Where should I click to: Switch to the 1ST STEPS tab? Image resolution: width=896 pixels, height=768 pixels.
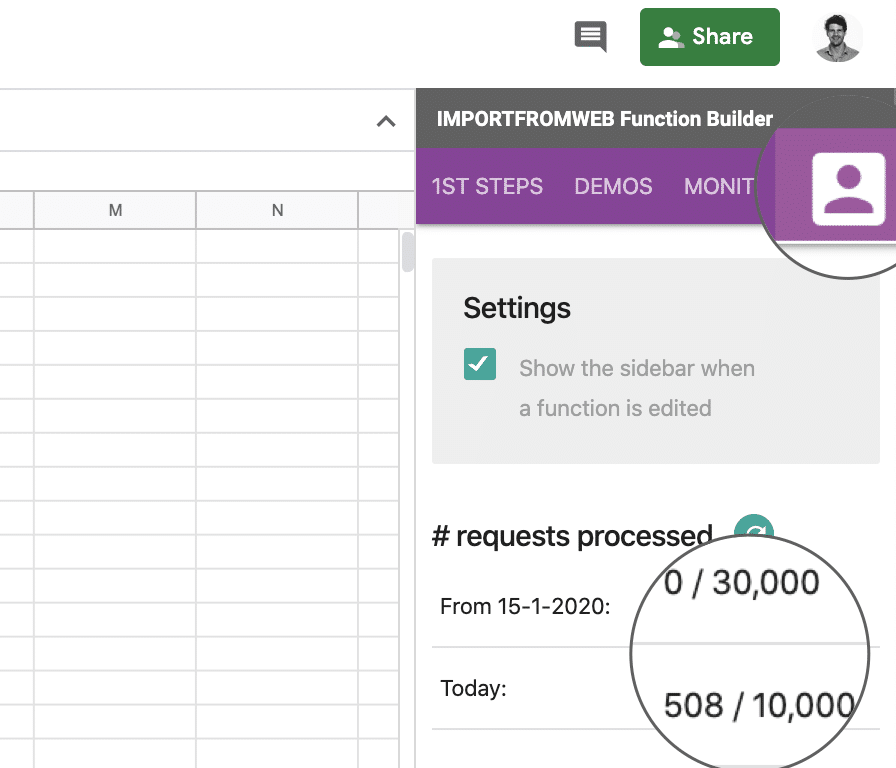click(487, 186)
